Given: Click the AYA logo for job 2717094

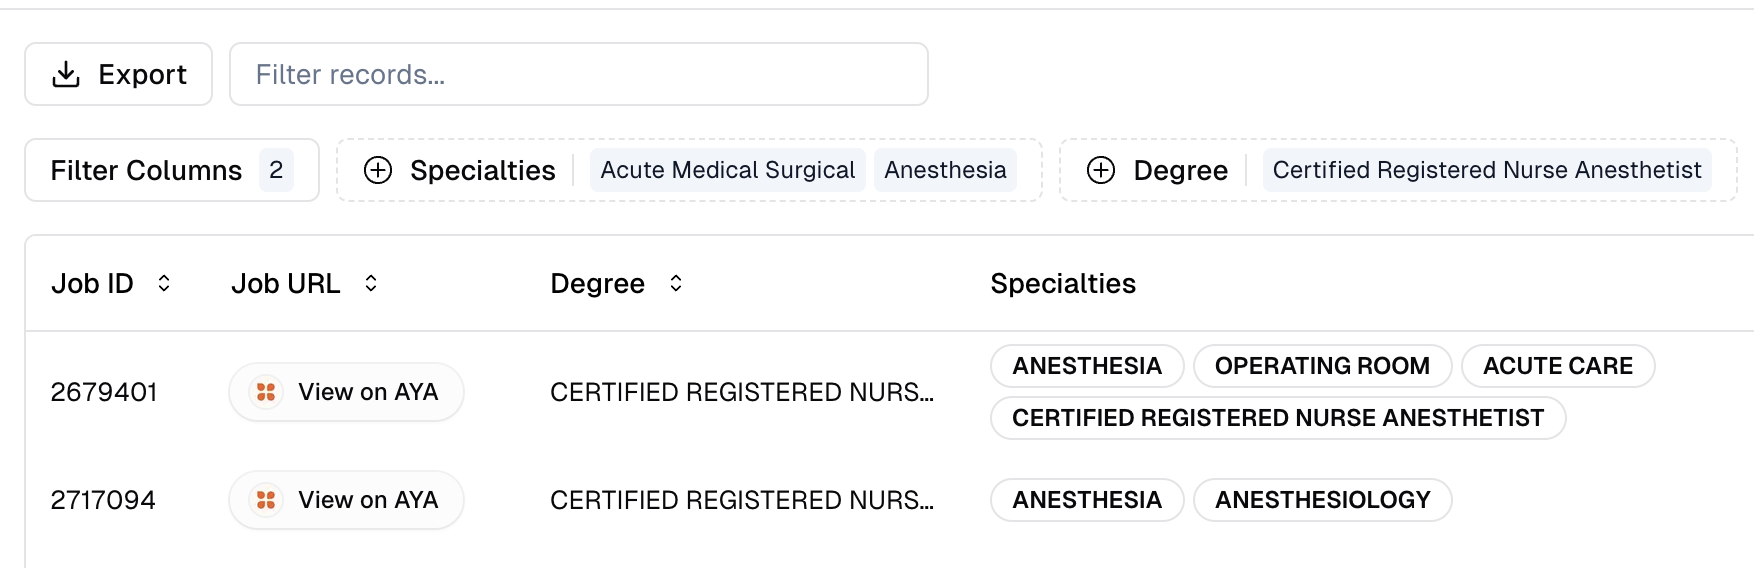Looking at the screenshot, I should pos(266,500).
